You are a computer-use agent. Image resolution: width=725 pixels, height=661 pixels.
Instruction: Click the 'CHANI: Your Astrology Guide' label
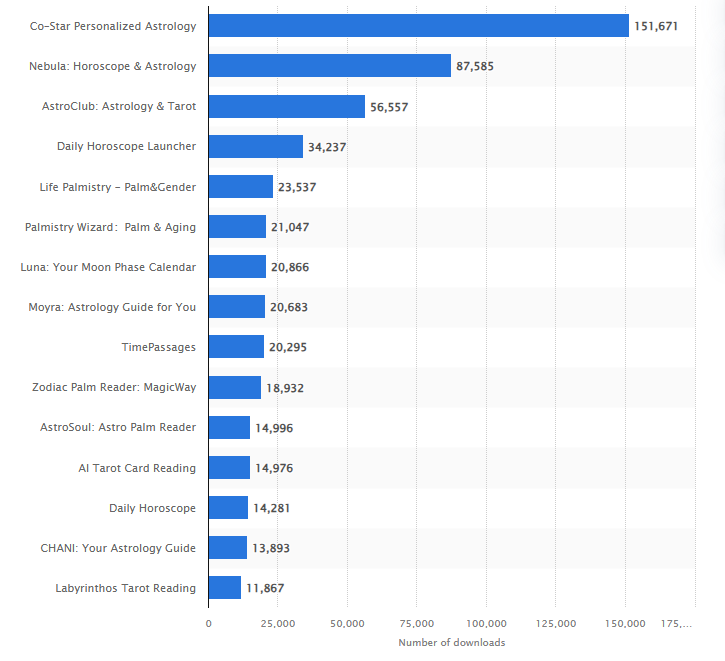[118, 548]
